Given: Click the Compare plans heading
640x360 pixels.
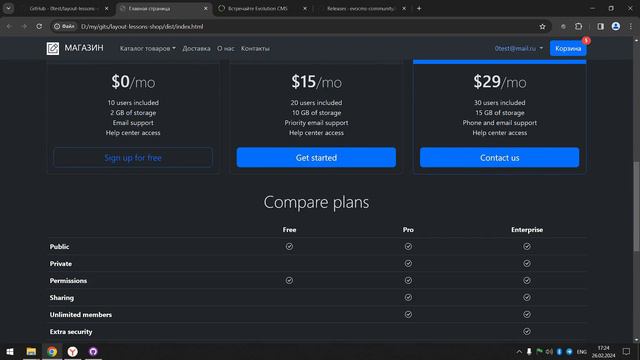Looking at the screenshot, I should point(316,202).
